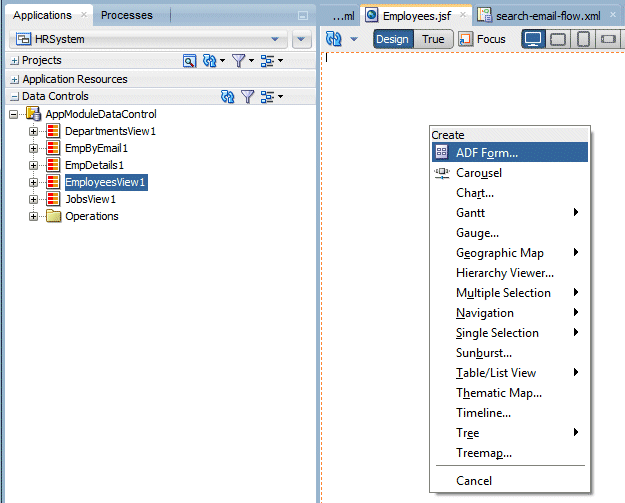The image size is (625, 503).
Task: Open the search-email-flow.xml tab
Action: click(x=548, y=16)
